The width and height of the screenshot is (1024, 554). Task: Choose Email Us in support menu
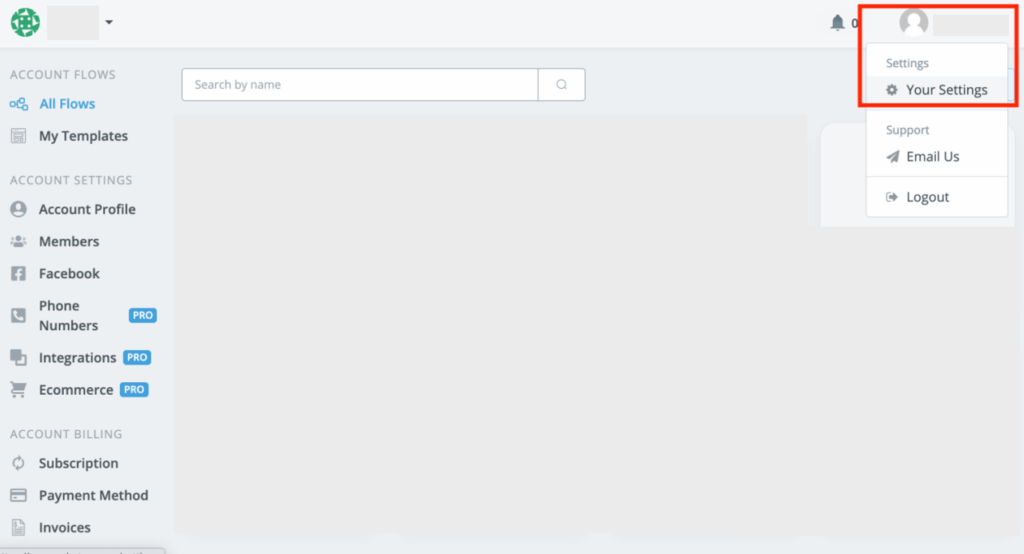931,157
